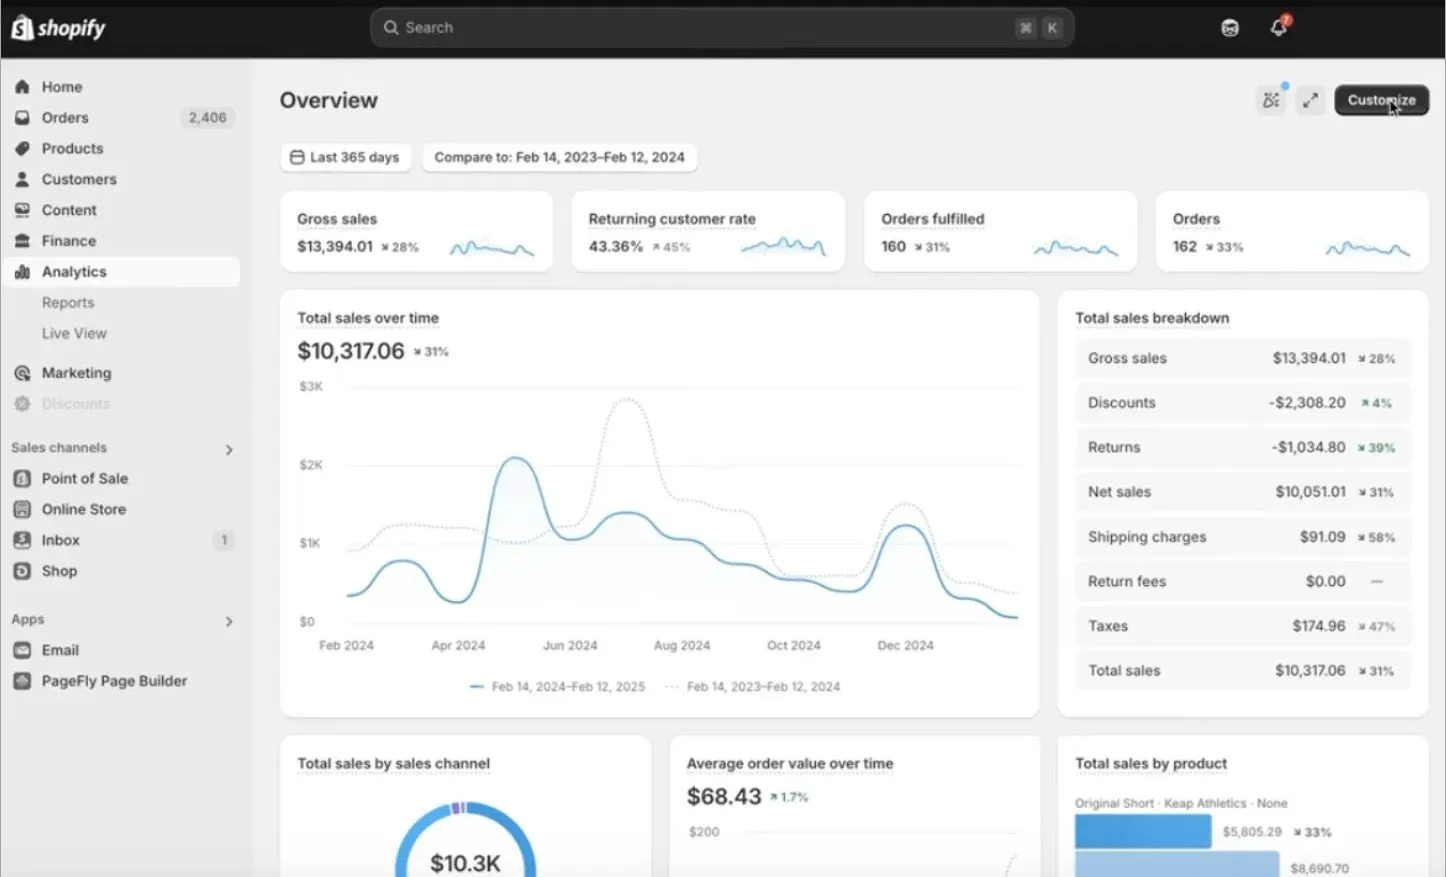Click the Online Store icon
1446x877 pixels.
point(22,510)
